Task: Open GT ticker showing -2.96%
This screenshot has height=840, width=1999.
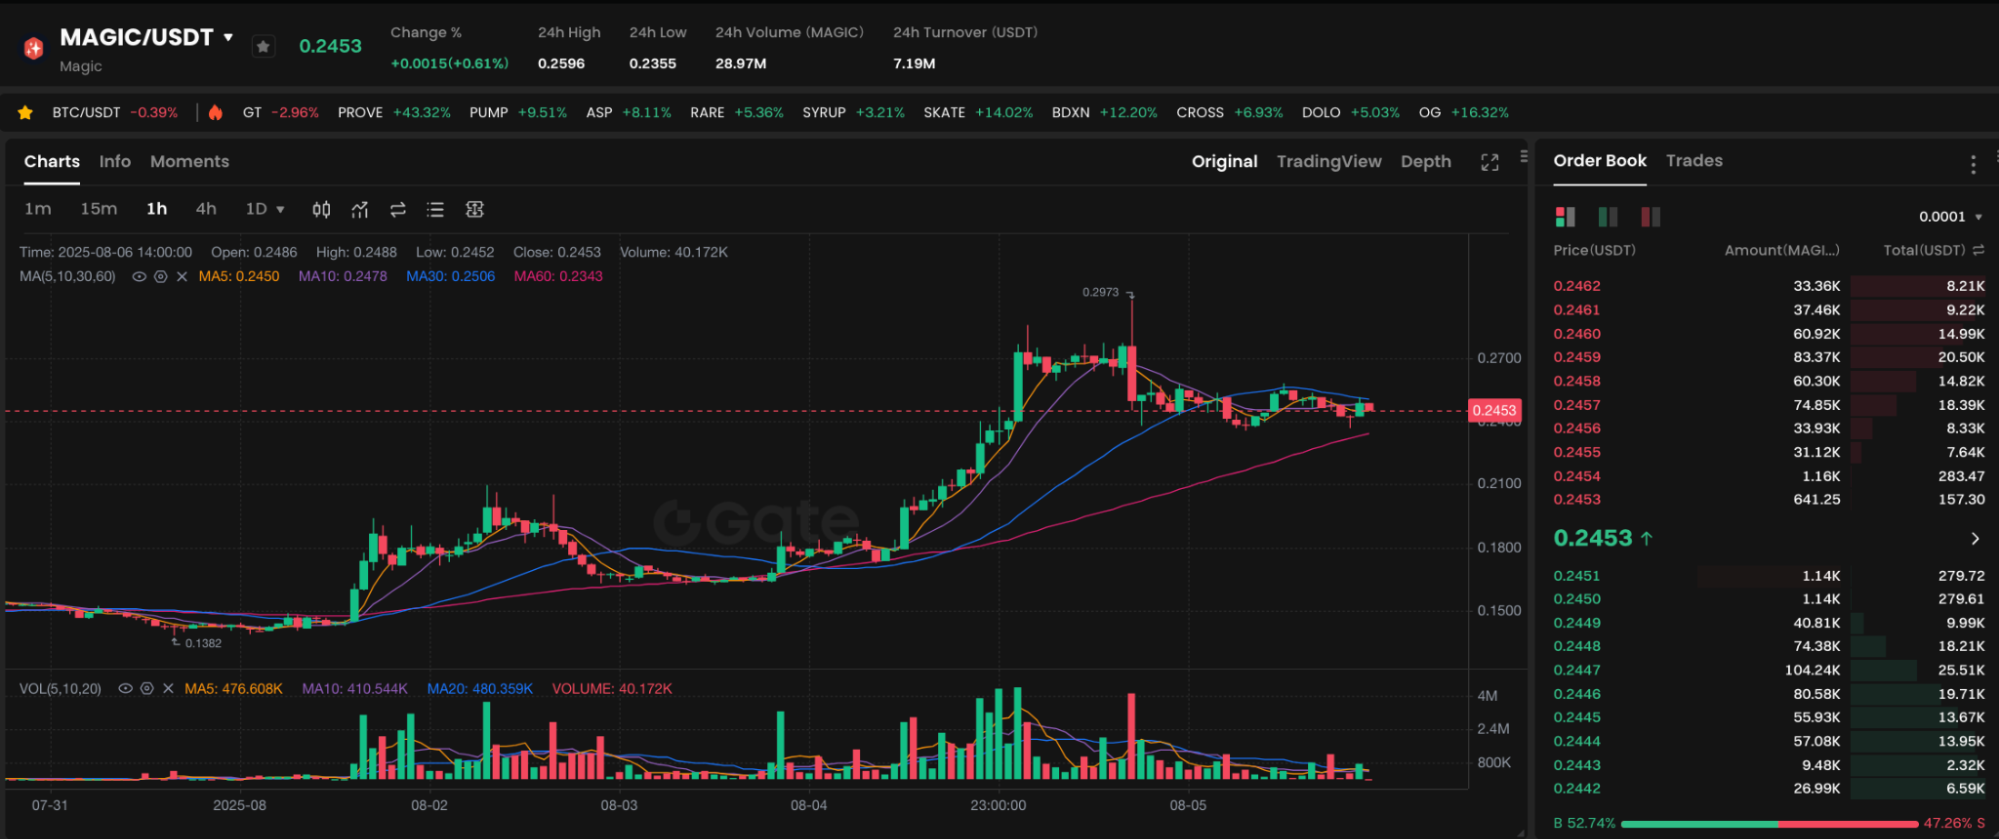Action: tap(281, 112)
